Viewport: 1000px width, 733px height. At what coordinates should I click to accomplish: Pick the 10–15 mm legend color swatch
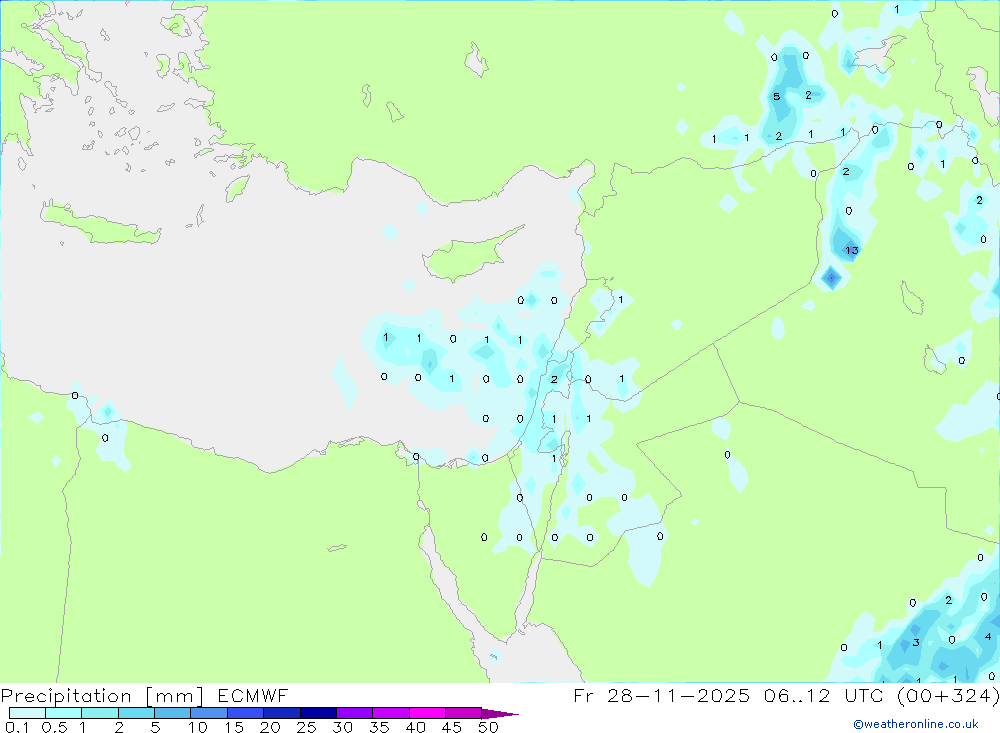pyautogui.click(x=209, y=713)
